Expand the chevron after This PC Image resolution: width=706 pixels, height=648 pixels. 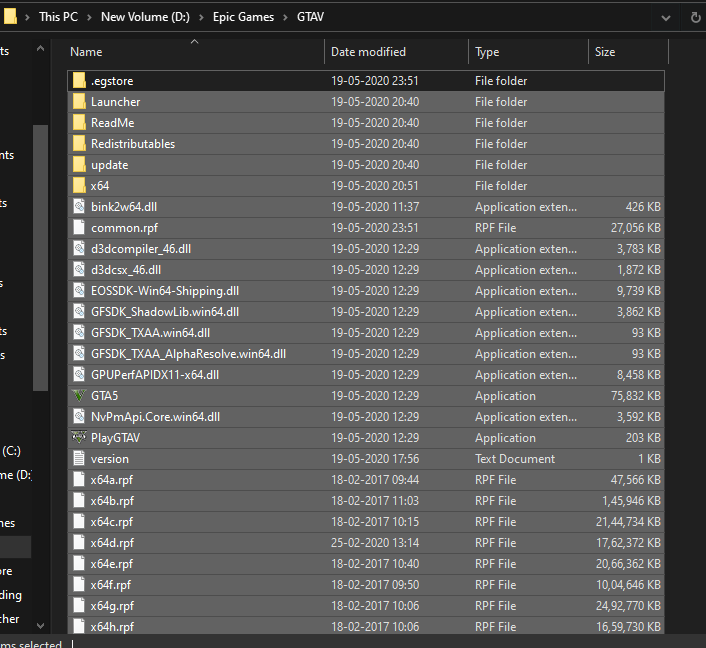point(89,17)
